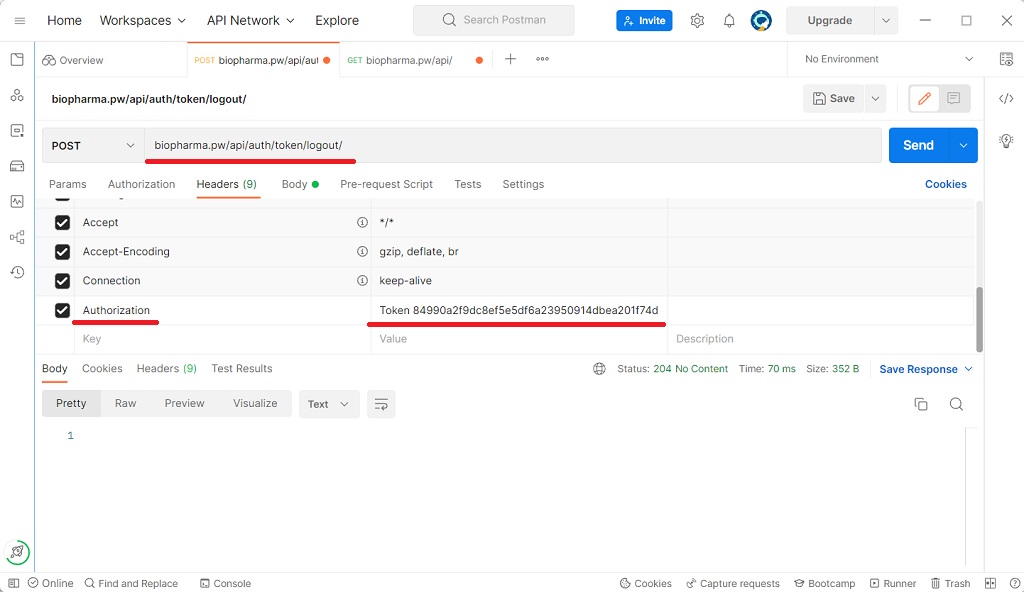1024x592 pixels.
Task: Focus the Search Postman field
Action: coord(494,20)
